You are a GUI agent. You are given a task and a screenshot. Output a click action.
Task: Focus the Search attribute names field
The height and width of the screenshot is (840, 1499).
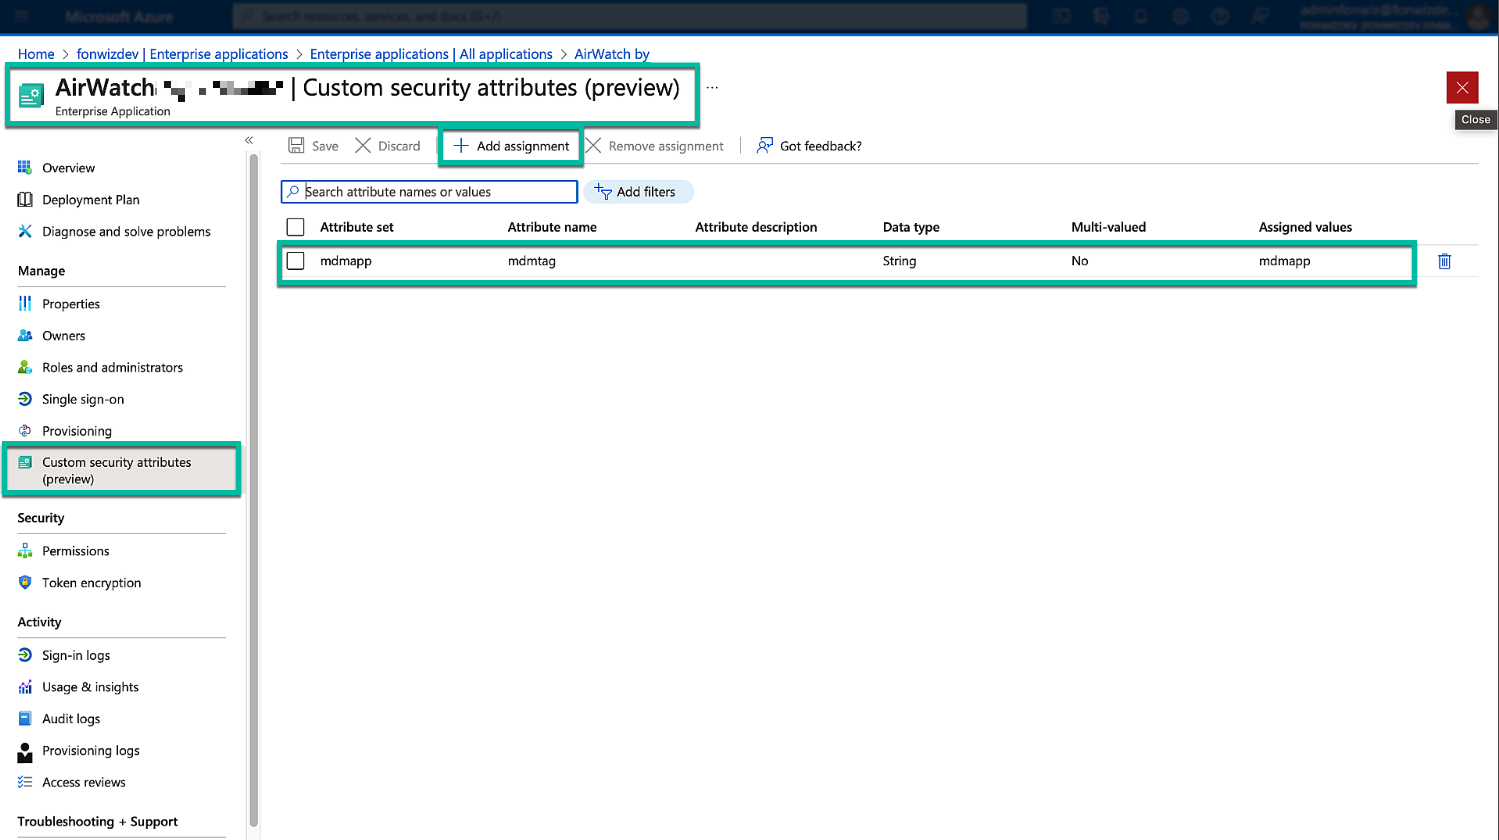438,192
